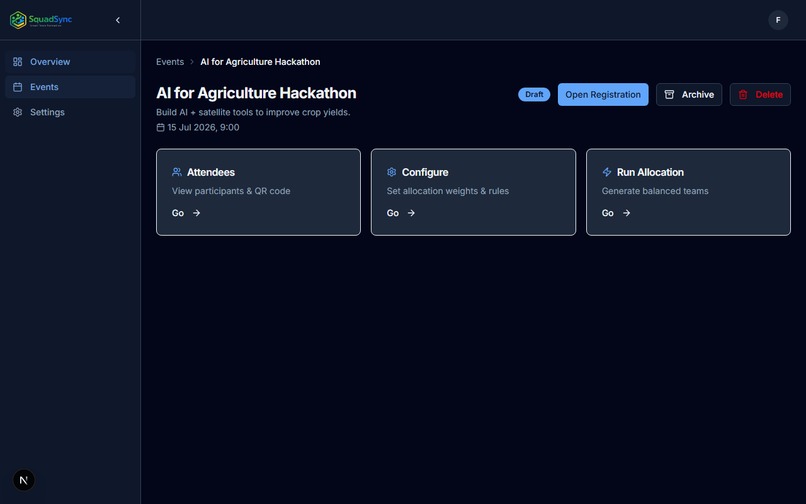Click the breadcrumb separator chevron
Viewport: 806px width, 504px height.
click(192, 62)
